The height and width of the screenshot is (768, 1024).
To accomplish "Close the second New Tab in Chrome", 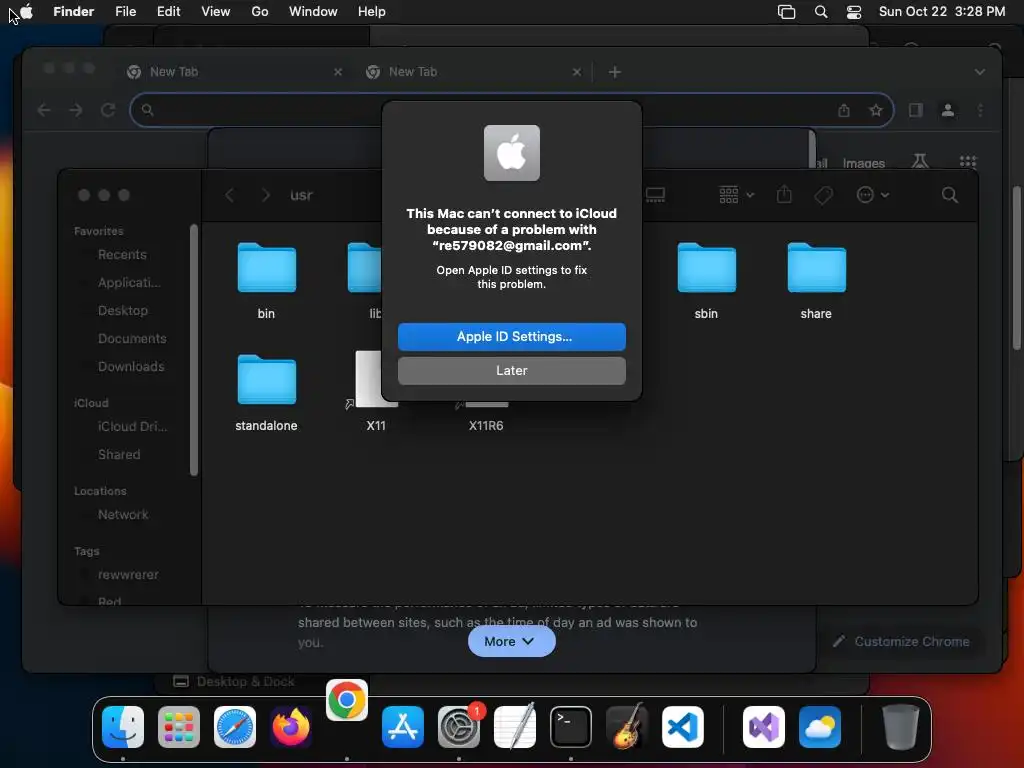I will tap(577, 72).
